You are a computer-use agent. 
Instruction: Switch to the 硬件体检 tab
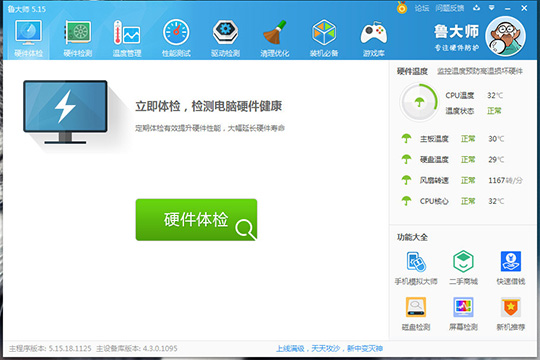[x=28, y=39]
